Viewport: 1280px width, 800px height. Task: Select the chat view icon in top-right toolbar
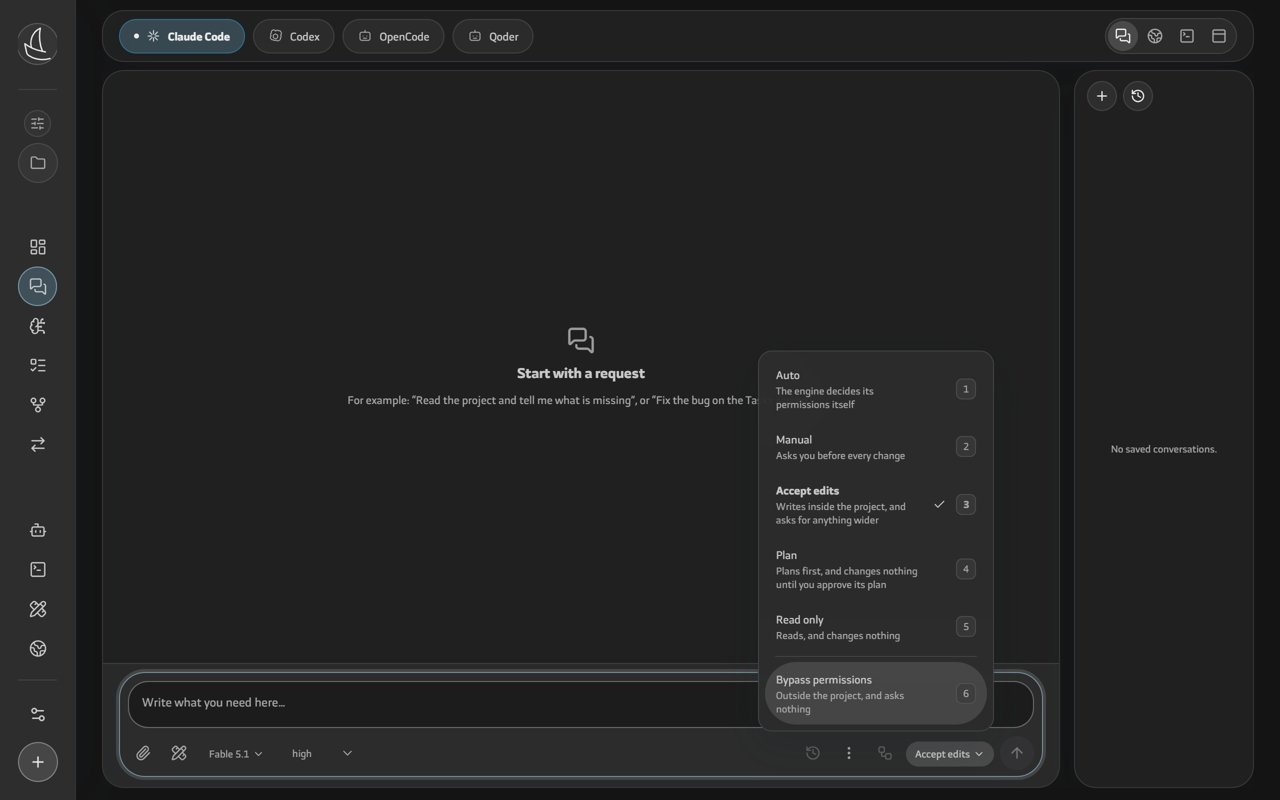(1123, 36)
